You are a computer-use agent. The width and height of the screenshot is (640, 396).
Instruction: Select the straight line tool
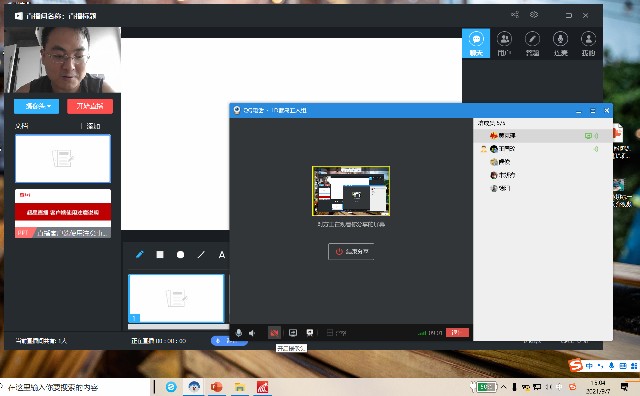(x=201, y=255)
